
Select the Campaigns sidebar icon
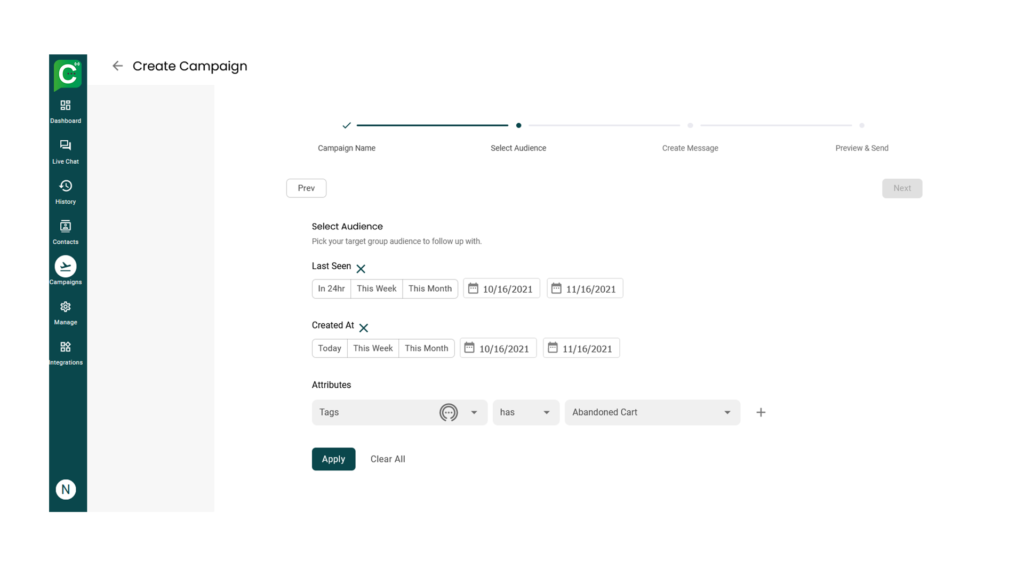click(66, 267)
